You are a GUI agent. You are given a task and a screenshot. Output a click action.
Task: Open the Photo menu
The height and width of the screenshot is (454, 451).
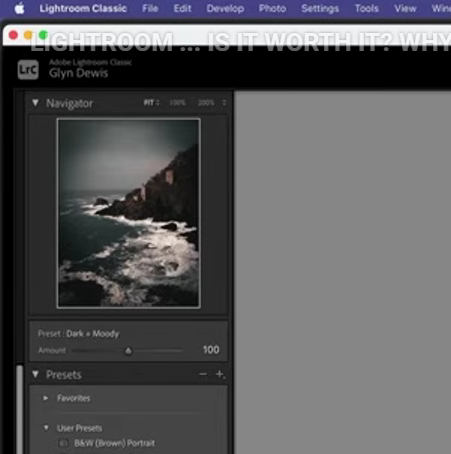pyautogui.click(x=272, y=8)
